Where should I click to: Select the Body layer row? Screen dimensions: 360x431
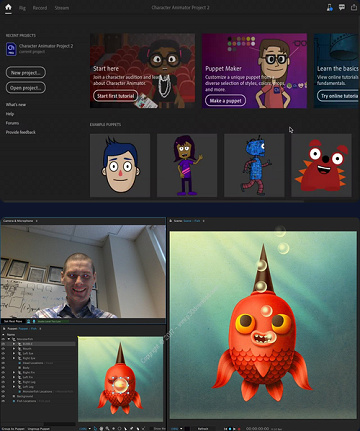[x=38, y=368]
